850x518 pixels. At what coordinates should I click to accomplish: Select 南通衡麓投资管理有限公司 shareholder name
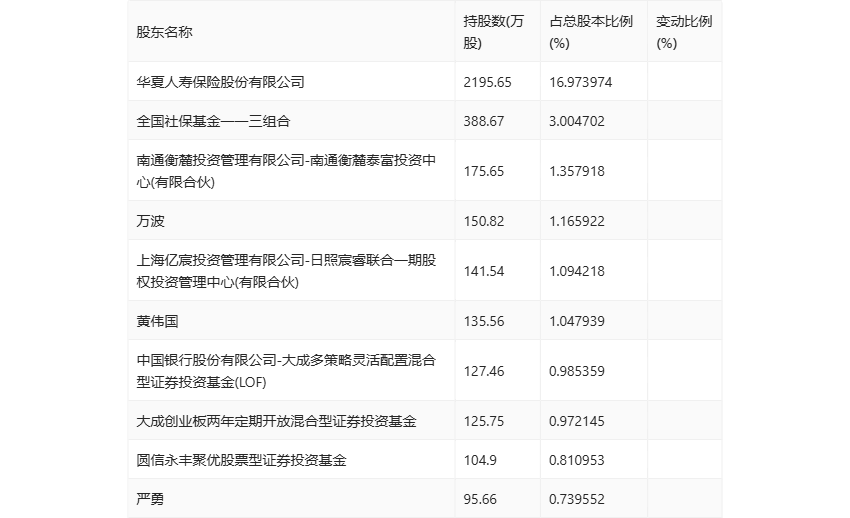[x=286, y=171]
